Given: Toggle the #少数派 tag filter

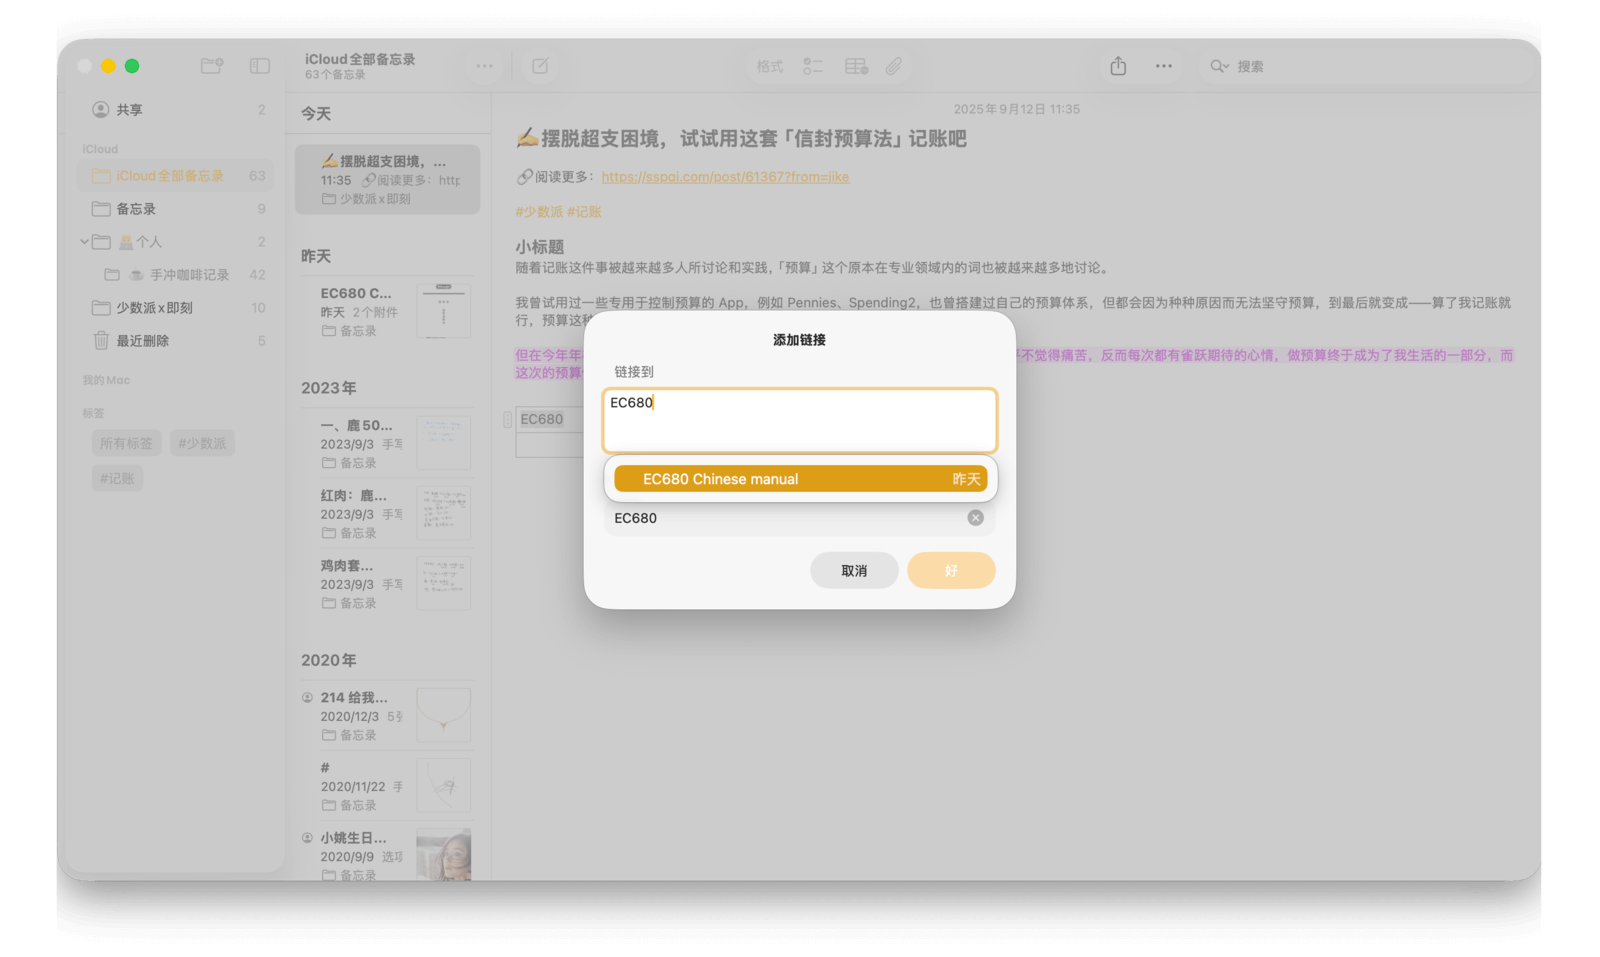Looking at the screenshot, I should pos(202,443).
